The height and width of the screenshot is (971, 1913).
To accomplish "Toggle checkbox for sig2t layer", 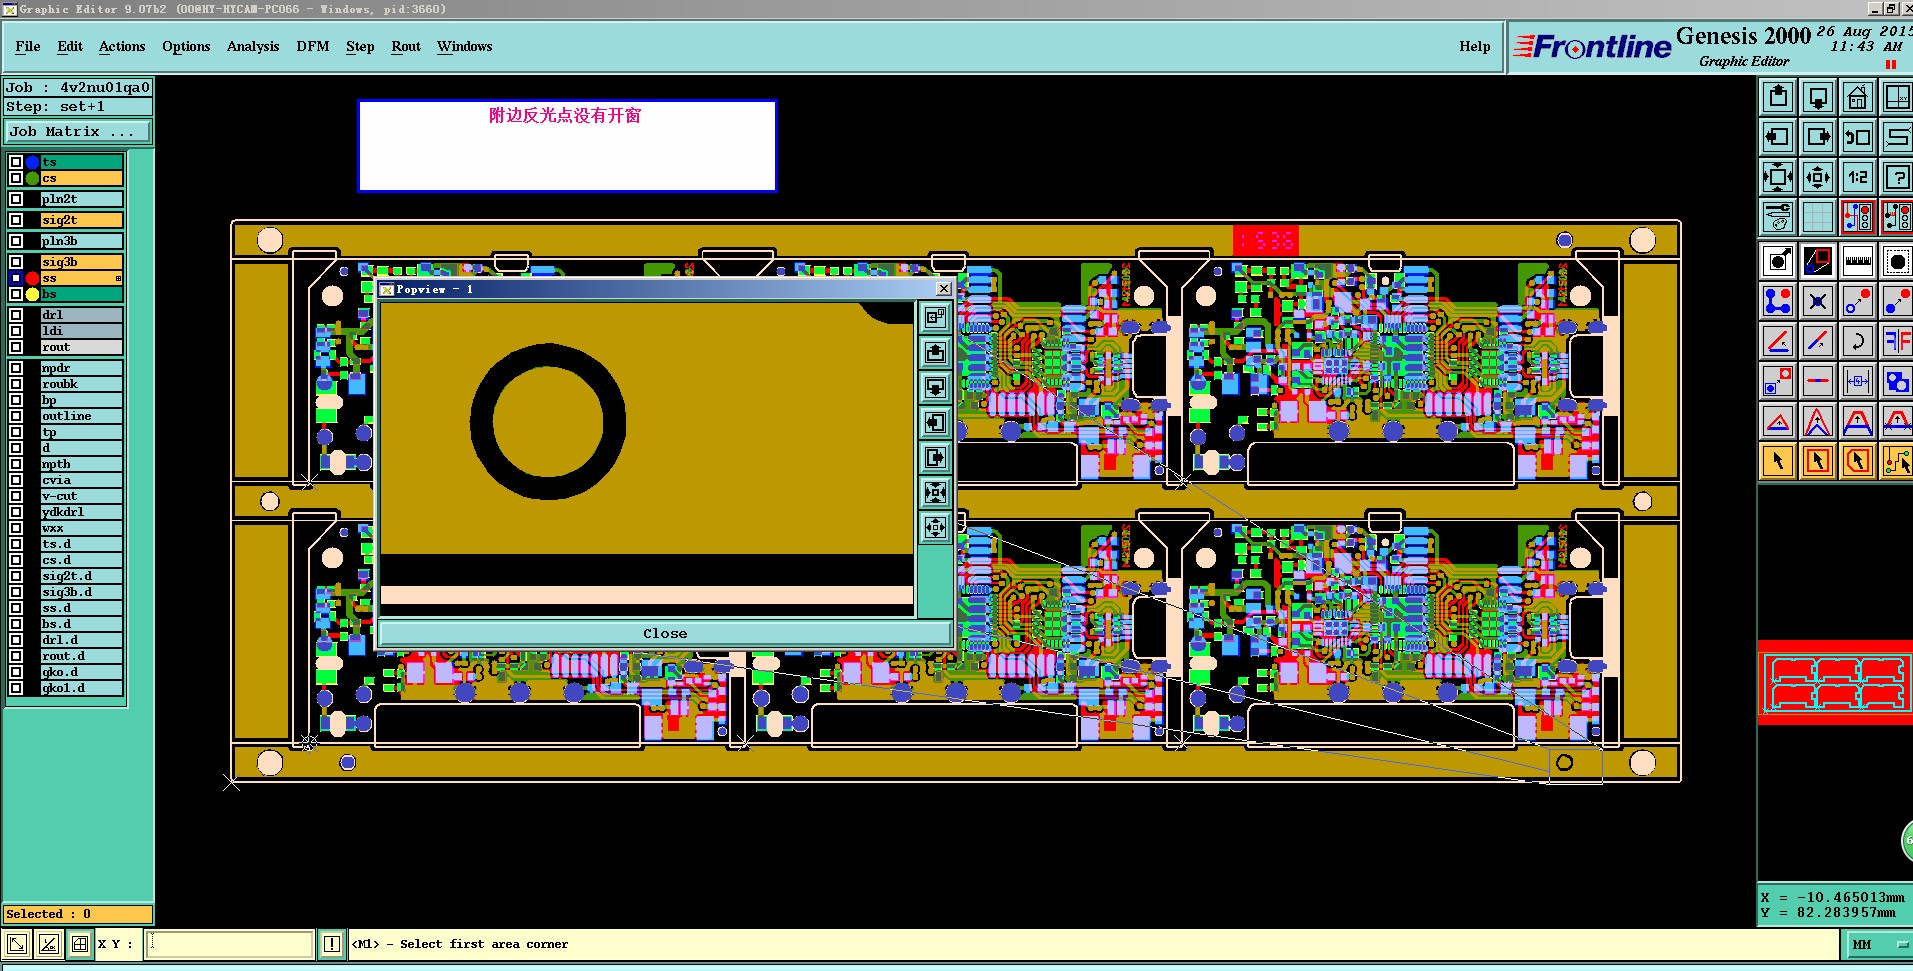I will coord(16,220).
